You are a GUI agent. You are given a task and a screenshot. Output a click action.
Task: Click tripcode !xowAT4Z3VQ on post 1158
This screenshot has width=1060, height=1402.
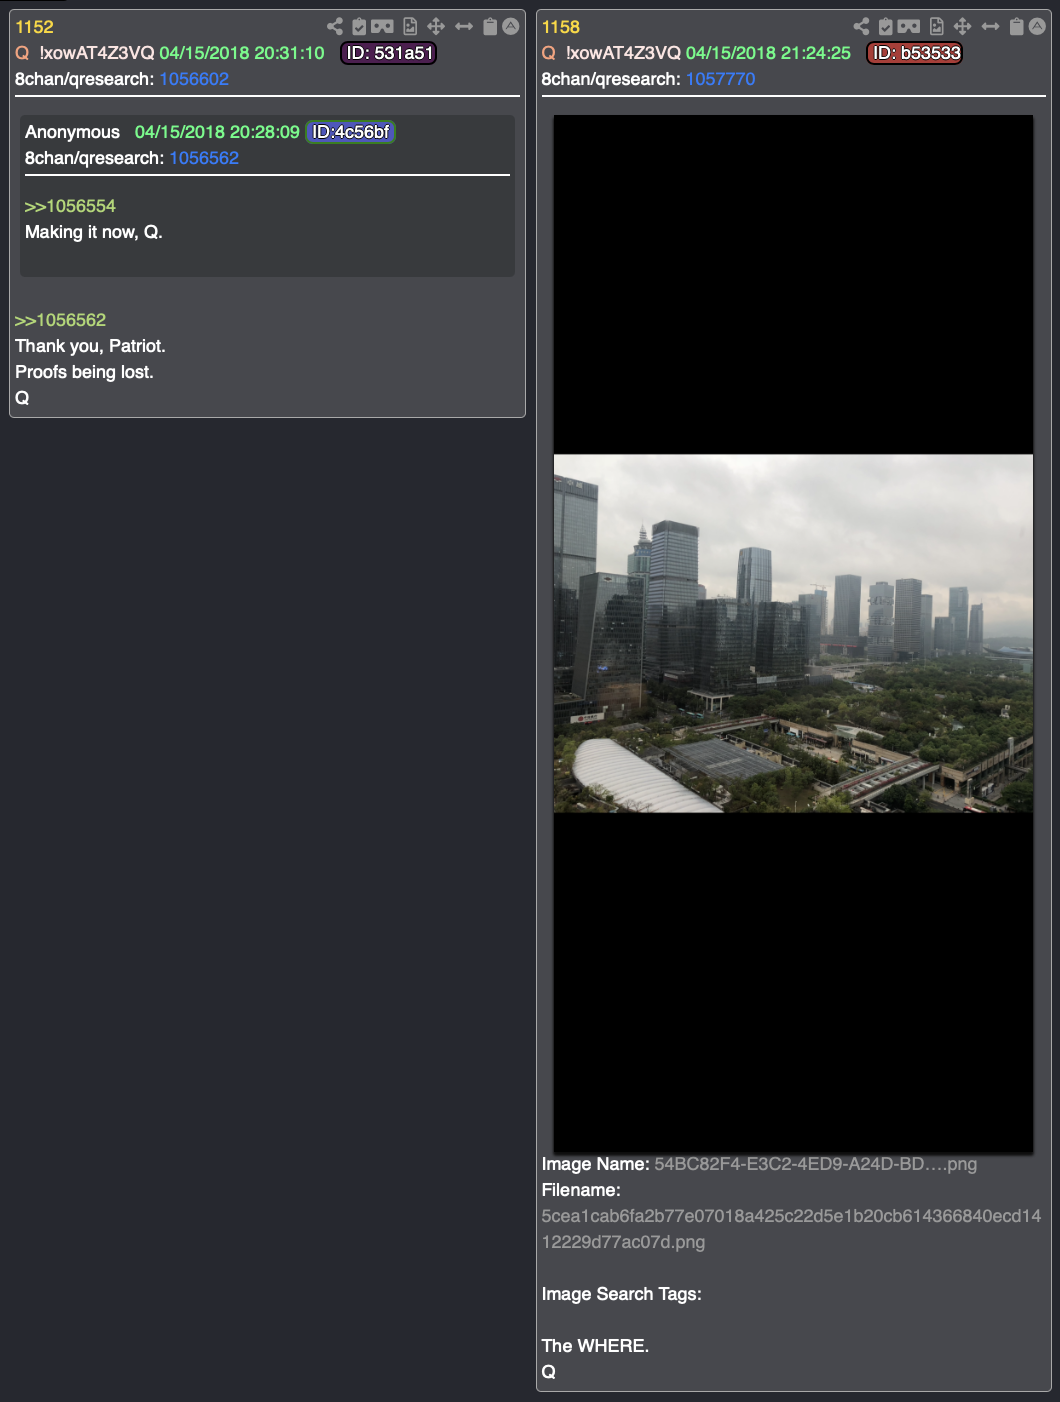(x=623, y=53)
